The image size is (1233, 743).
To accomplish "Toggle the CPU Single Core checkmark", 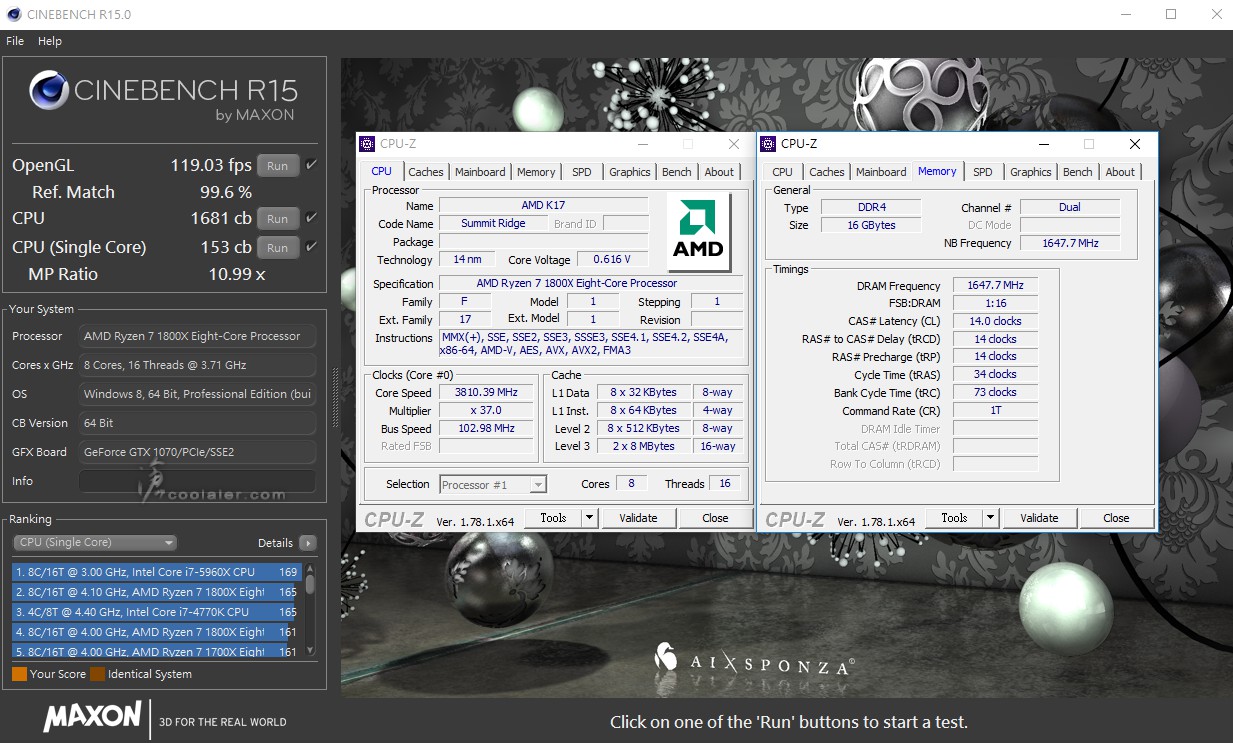I will click(311, 247).
